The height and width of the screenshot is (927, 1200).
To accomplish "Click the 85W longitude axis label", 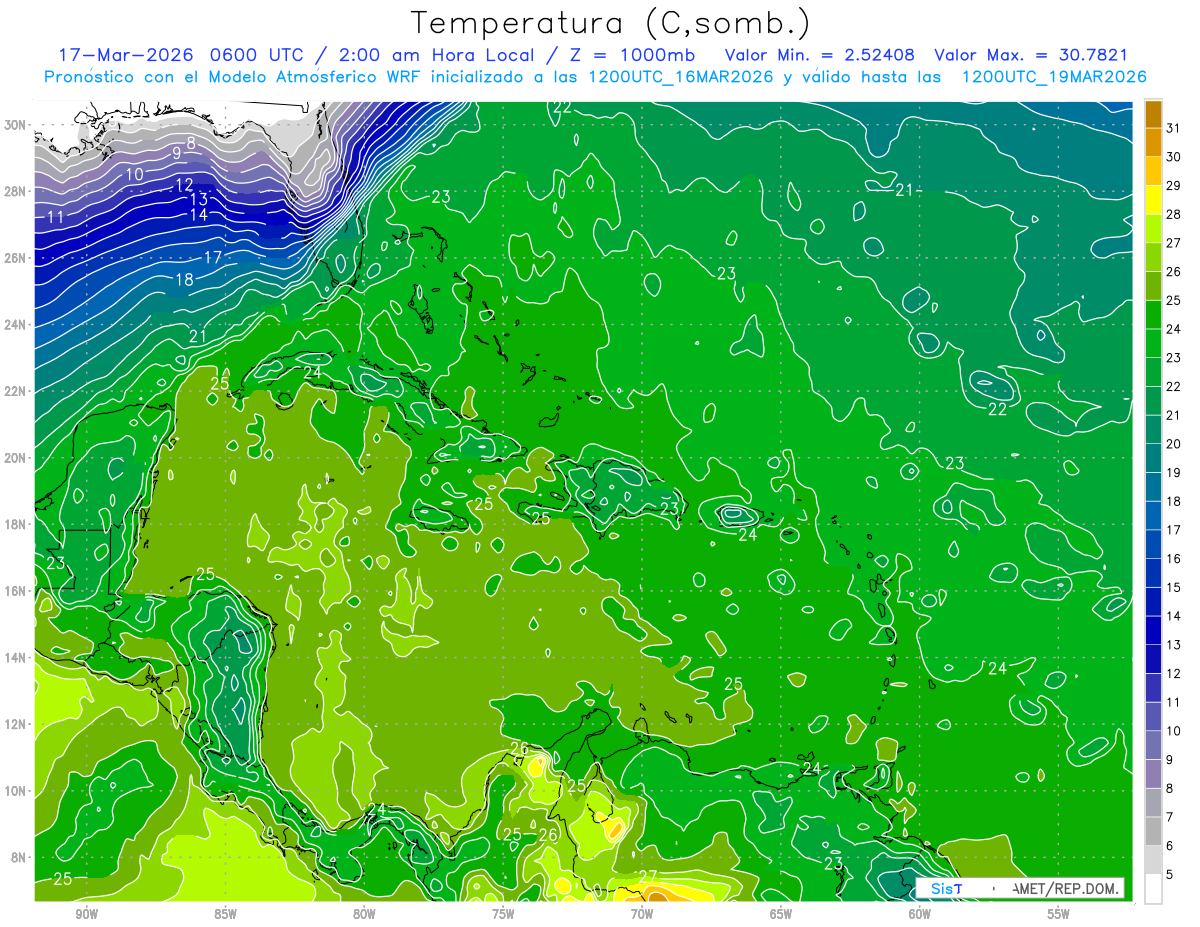I will click(225, 914).
